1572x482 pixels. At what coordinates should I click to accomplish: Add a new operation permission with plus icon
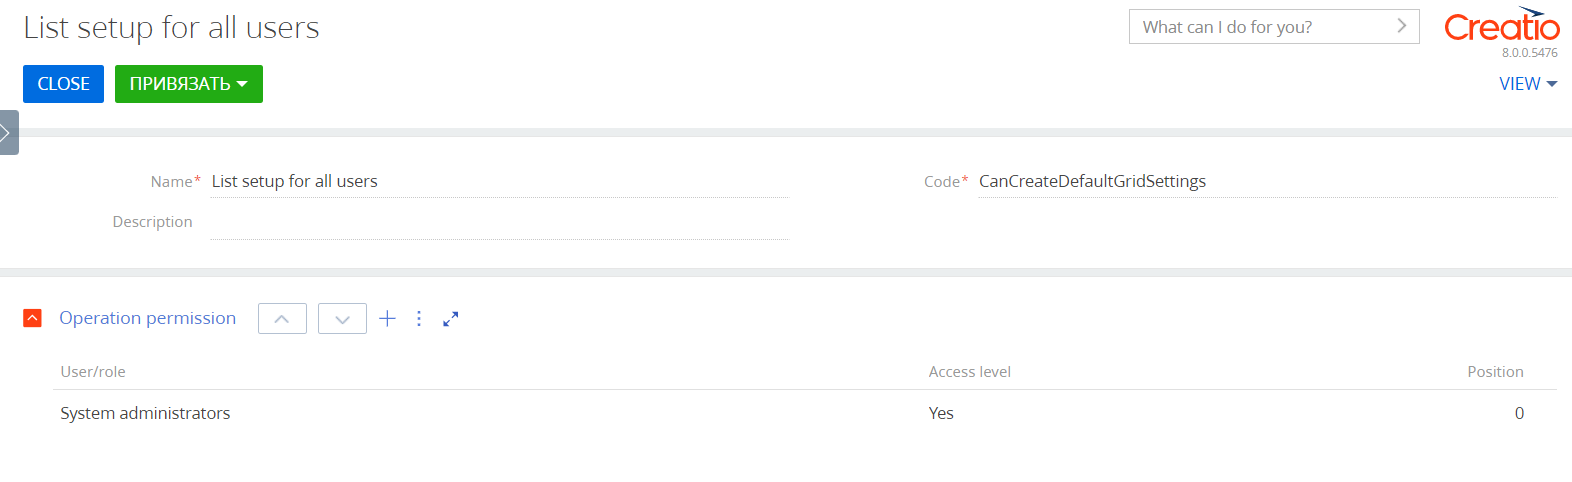coord(387,318)
